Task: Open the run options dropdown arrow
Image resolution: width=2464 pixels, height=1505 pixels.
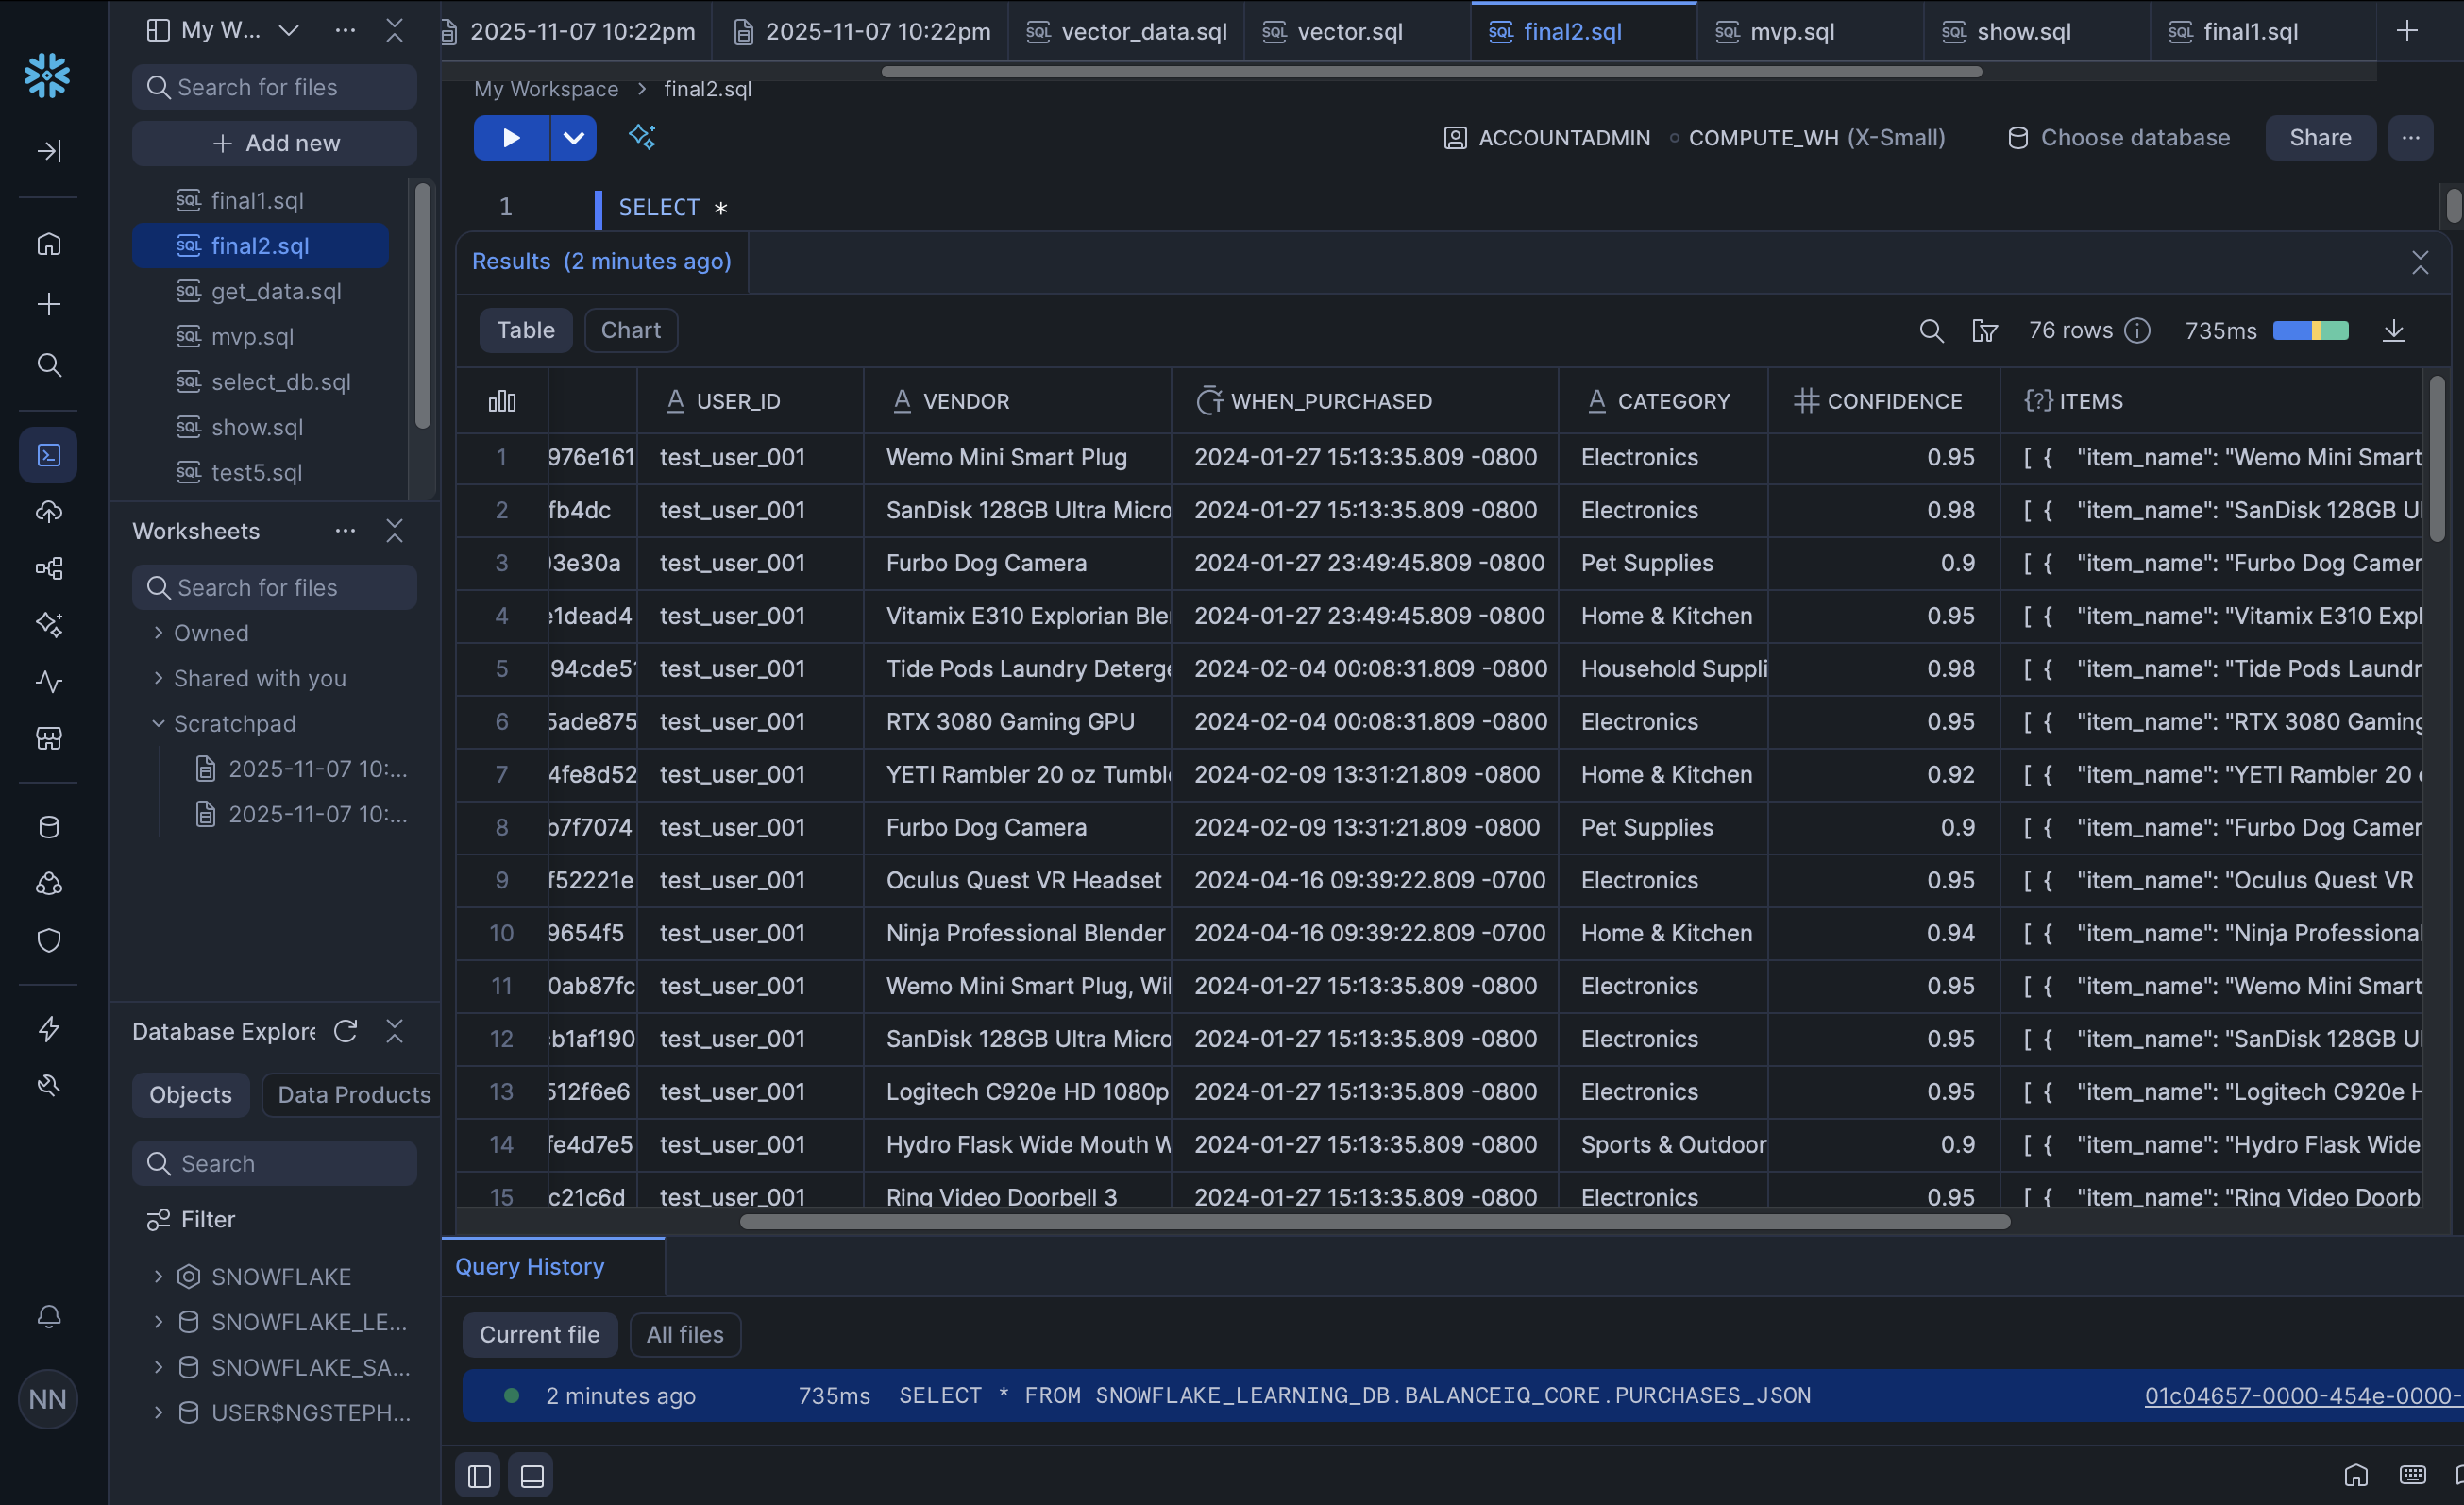Action: pos(573,138)
